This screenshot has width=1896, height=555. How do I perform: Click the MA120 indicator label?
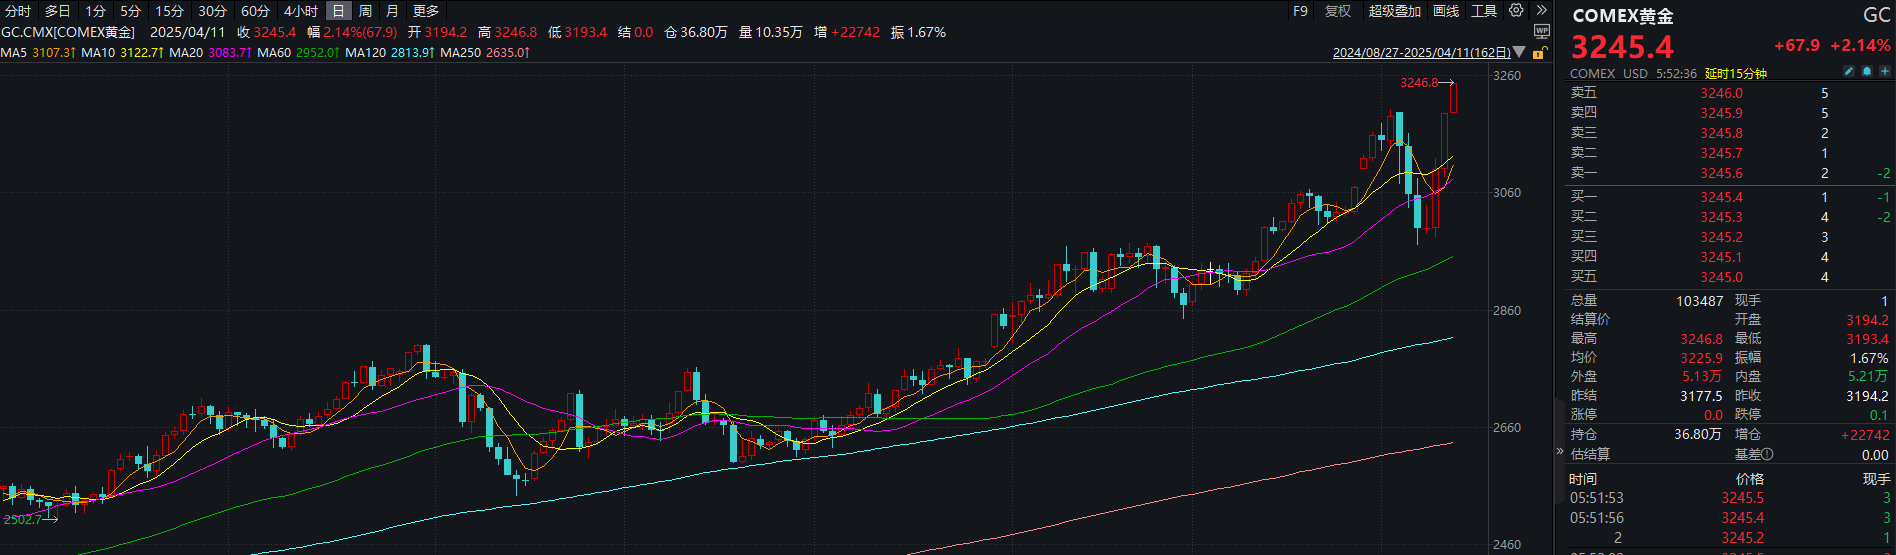tap(389, 52)
